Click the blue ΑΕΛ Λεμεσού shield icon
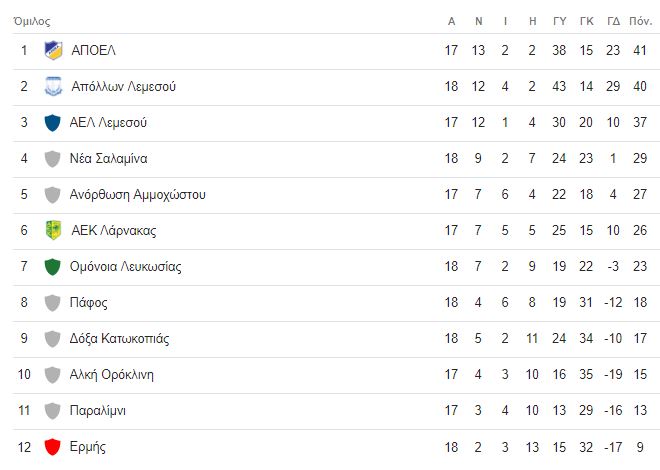The image size is (660, 470). (x=53, y=122)
